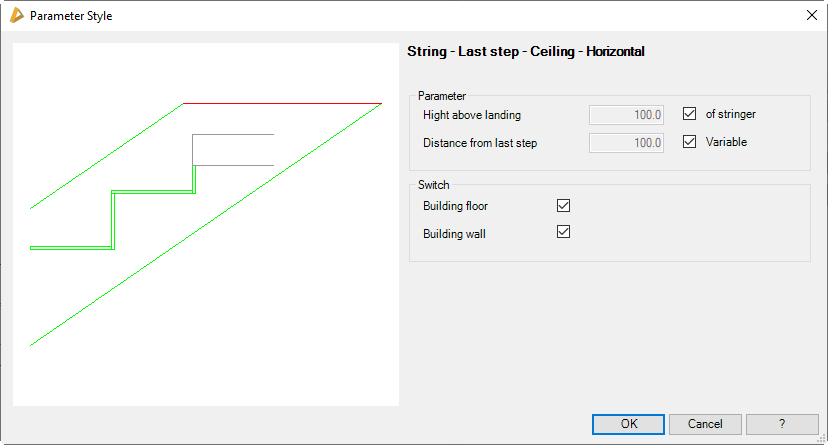The height and width of the screenshot is (445, 828).
Task: Click the 'Distance from last step' label
Action: pos(480,143)
